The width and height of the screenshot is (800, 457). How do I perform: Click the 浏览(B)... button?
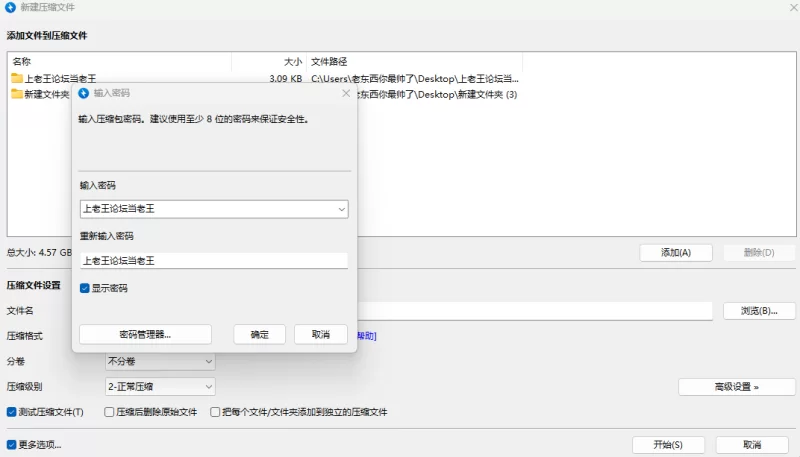(x=759, y=311)
